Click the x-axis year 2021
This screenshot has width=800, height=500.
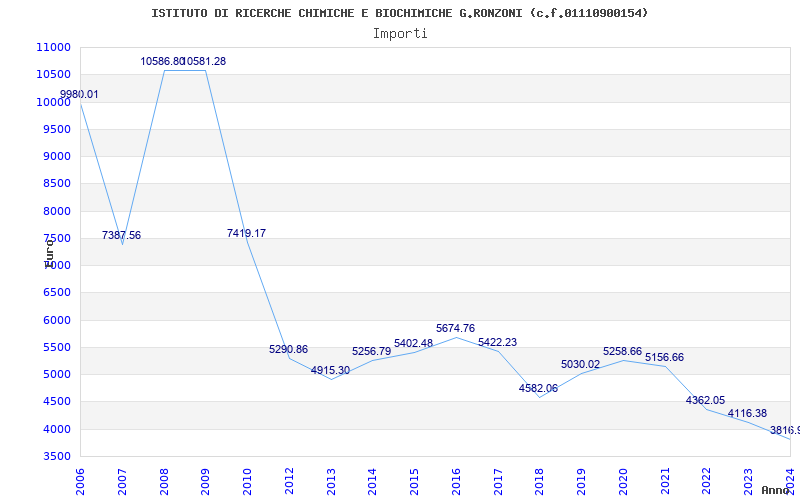pyautogui.click(x=665, y=482)
